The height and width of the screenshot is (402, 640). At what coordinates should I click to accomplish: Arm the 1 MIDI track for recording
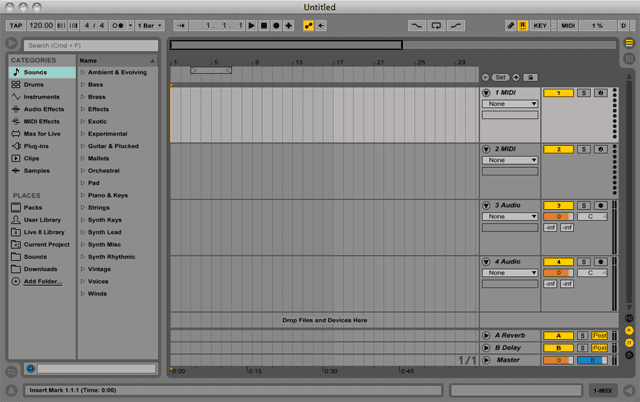600,93
